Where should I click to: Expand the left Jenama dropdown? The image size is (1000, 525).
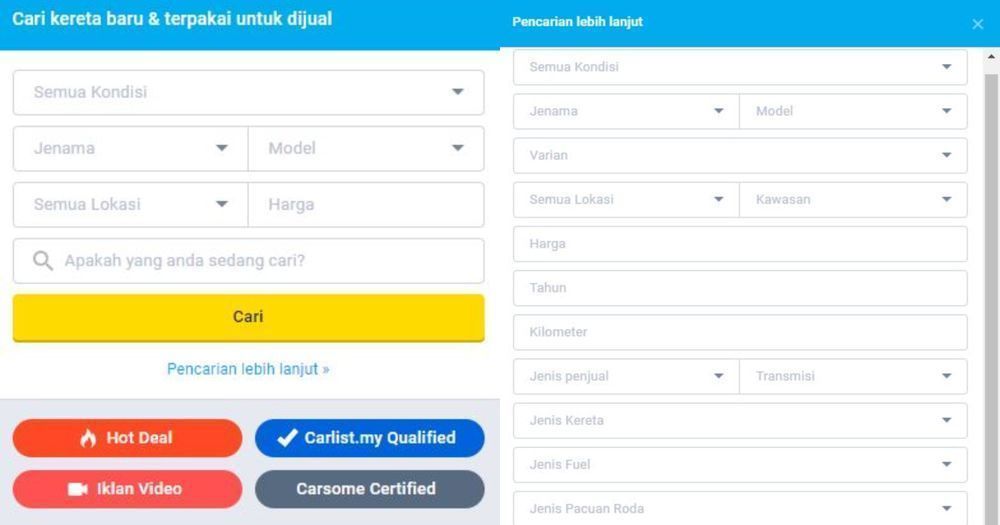click(131, 148)
